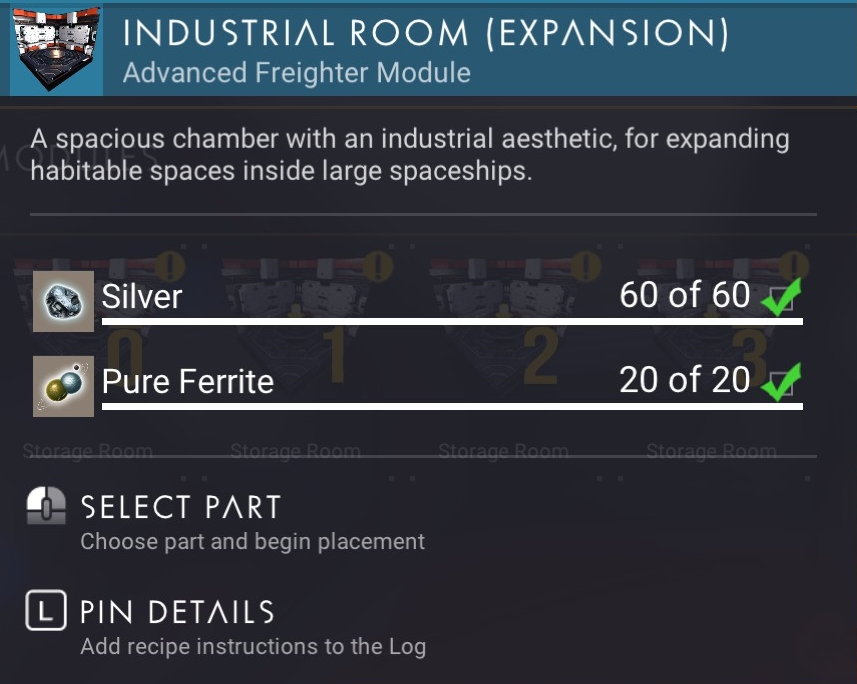Click 'Add recipe instructions to the Log' text
This screenshot has width=857, height=684.
point(253,647)
